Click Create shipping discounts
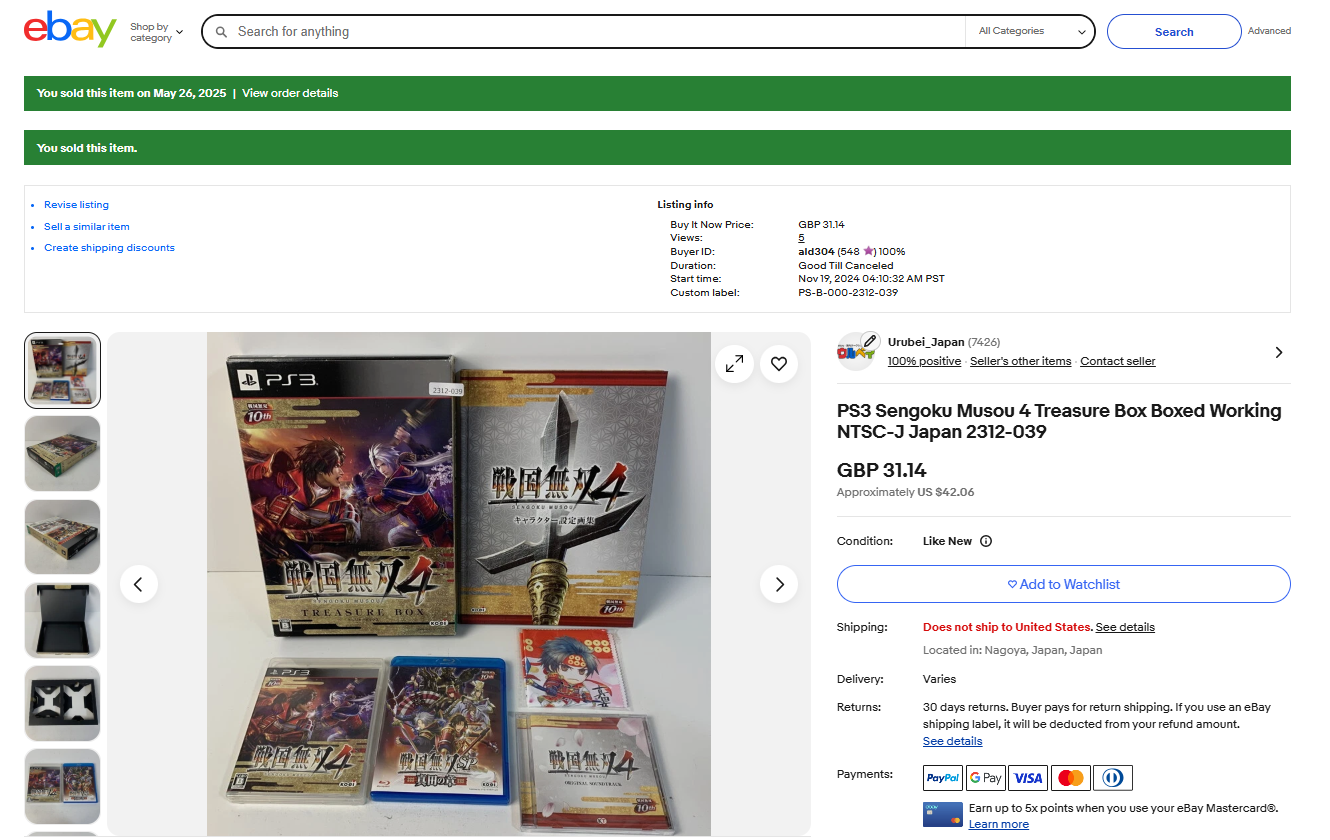The width and height of the screenshot is (1330, 840). point(109,248)
